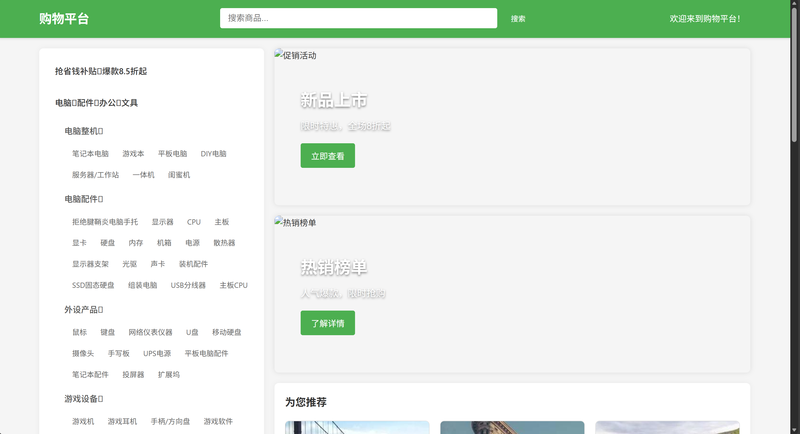The height and width of the screenshot is (434, 800).
Task: Open the 显示器 category link
Action: pos(162,222)
